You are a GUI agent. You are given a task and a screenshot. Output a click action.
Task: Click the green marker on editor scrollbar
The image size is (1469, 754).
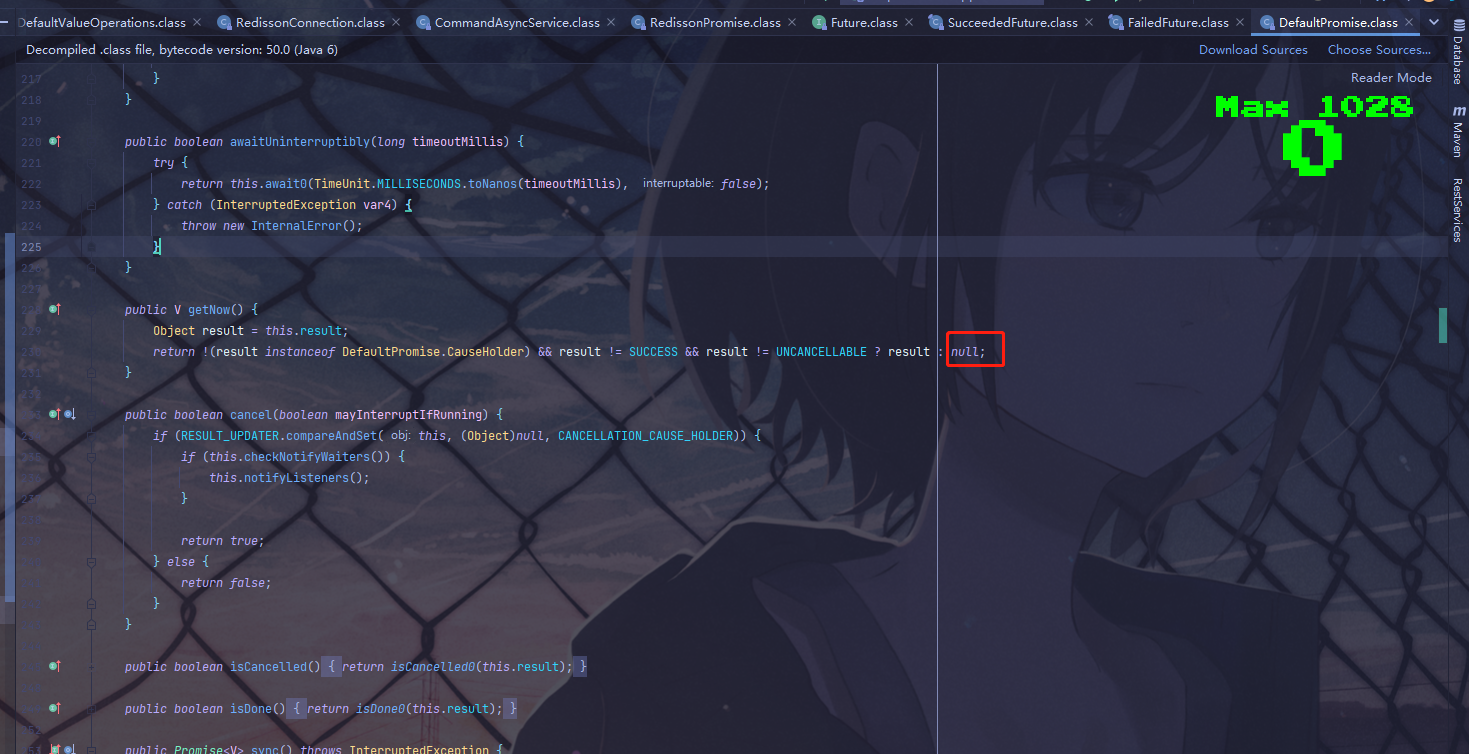(x=1441, y=325)
